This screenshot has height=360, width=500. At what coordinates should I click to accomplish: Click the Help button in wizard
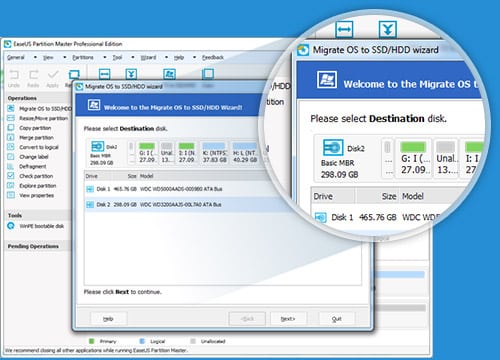click(x=109, y=319)
